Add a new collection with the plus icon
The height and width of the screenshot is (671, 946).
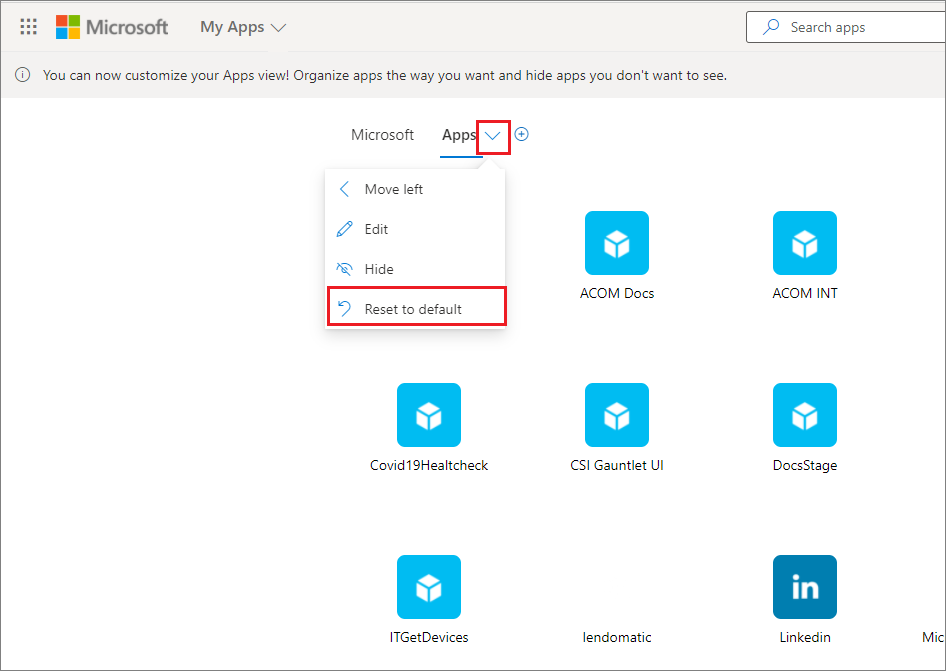[x=521, y=133]
